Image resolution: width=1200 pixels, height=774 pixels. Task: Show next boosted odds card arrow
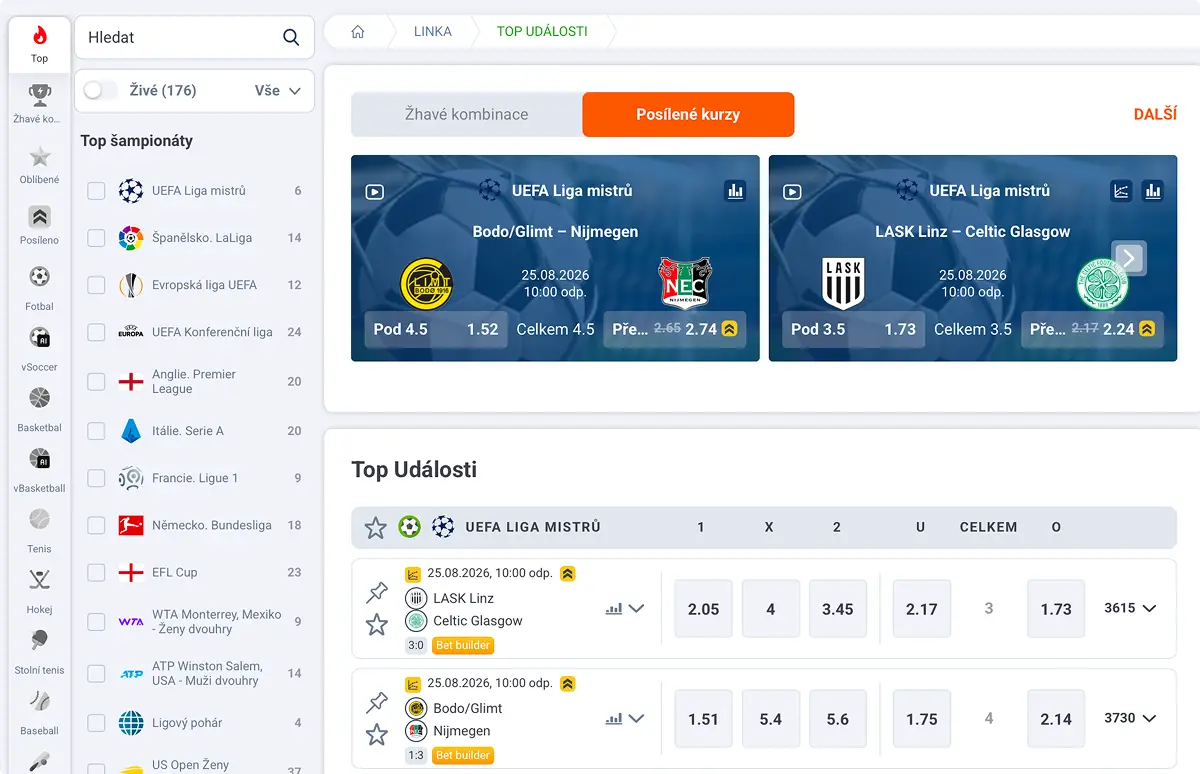pos(1129,259)
